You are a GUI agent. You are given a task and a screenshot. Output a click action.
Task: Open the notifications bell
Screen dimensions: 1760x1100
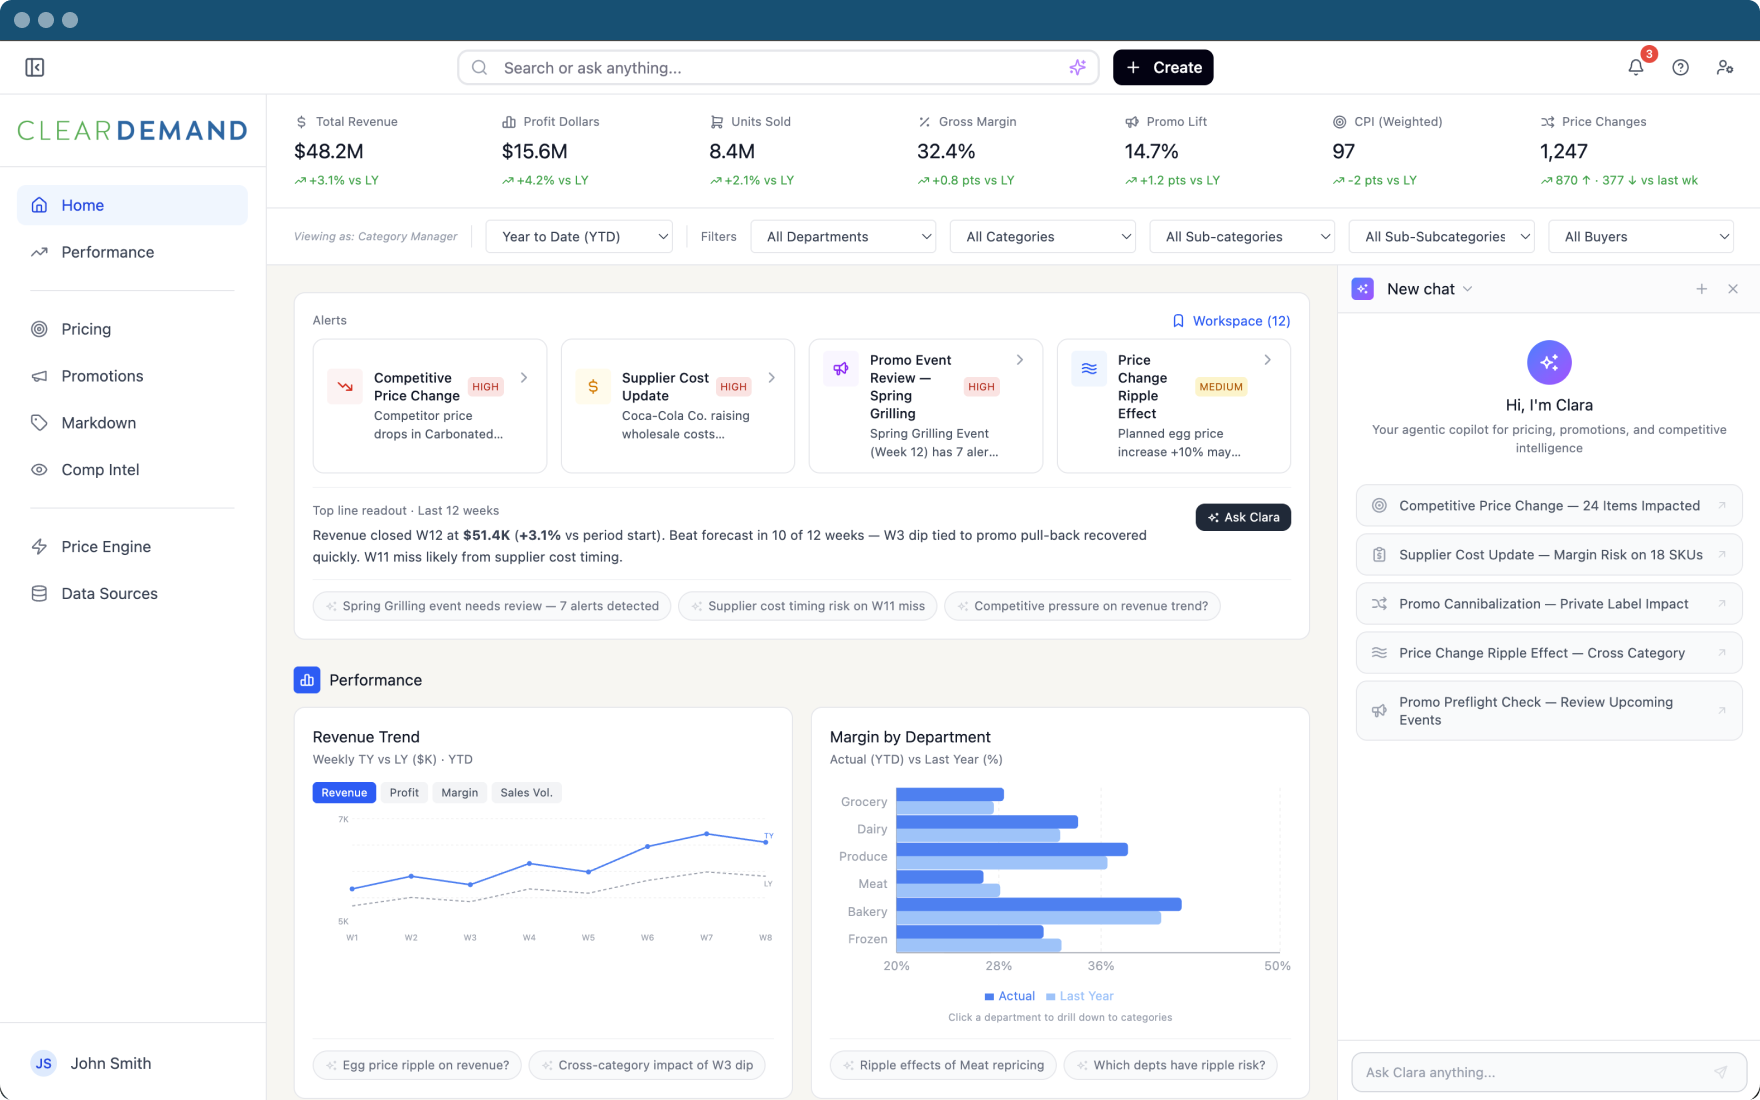[x=1635, y=67]
